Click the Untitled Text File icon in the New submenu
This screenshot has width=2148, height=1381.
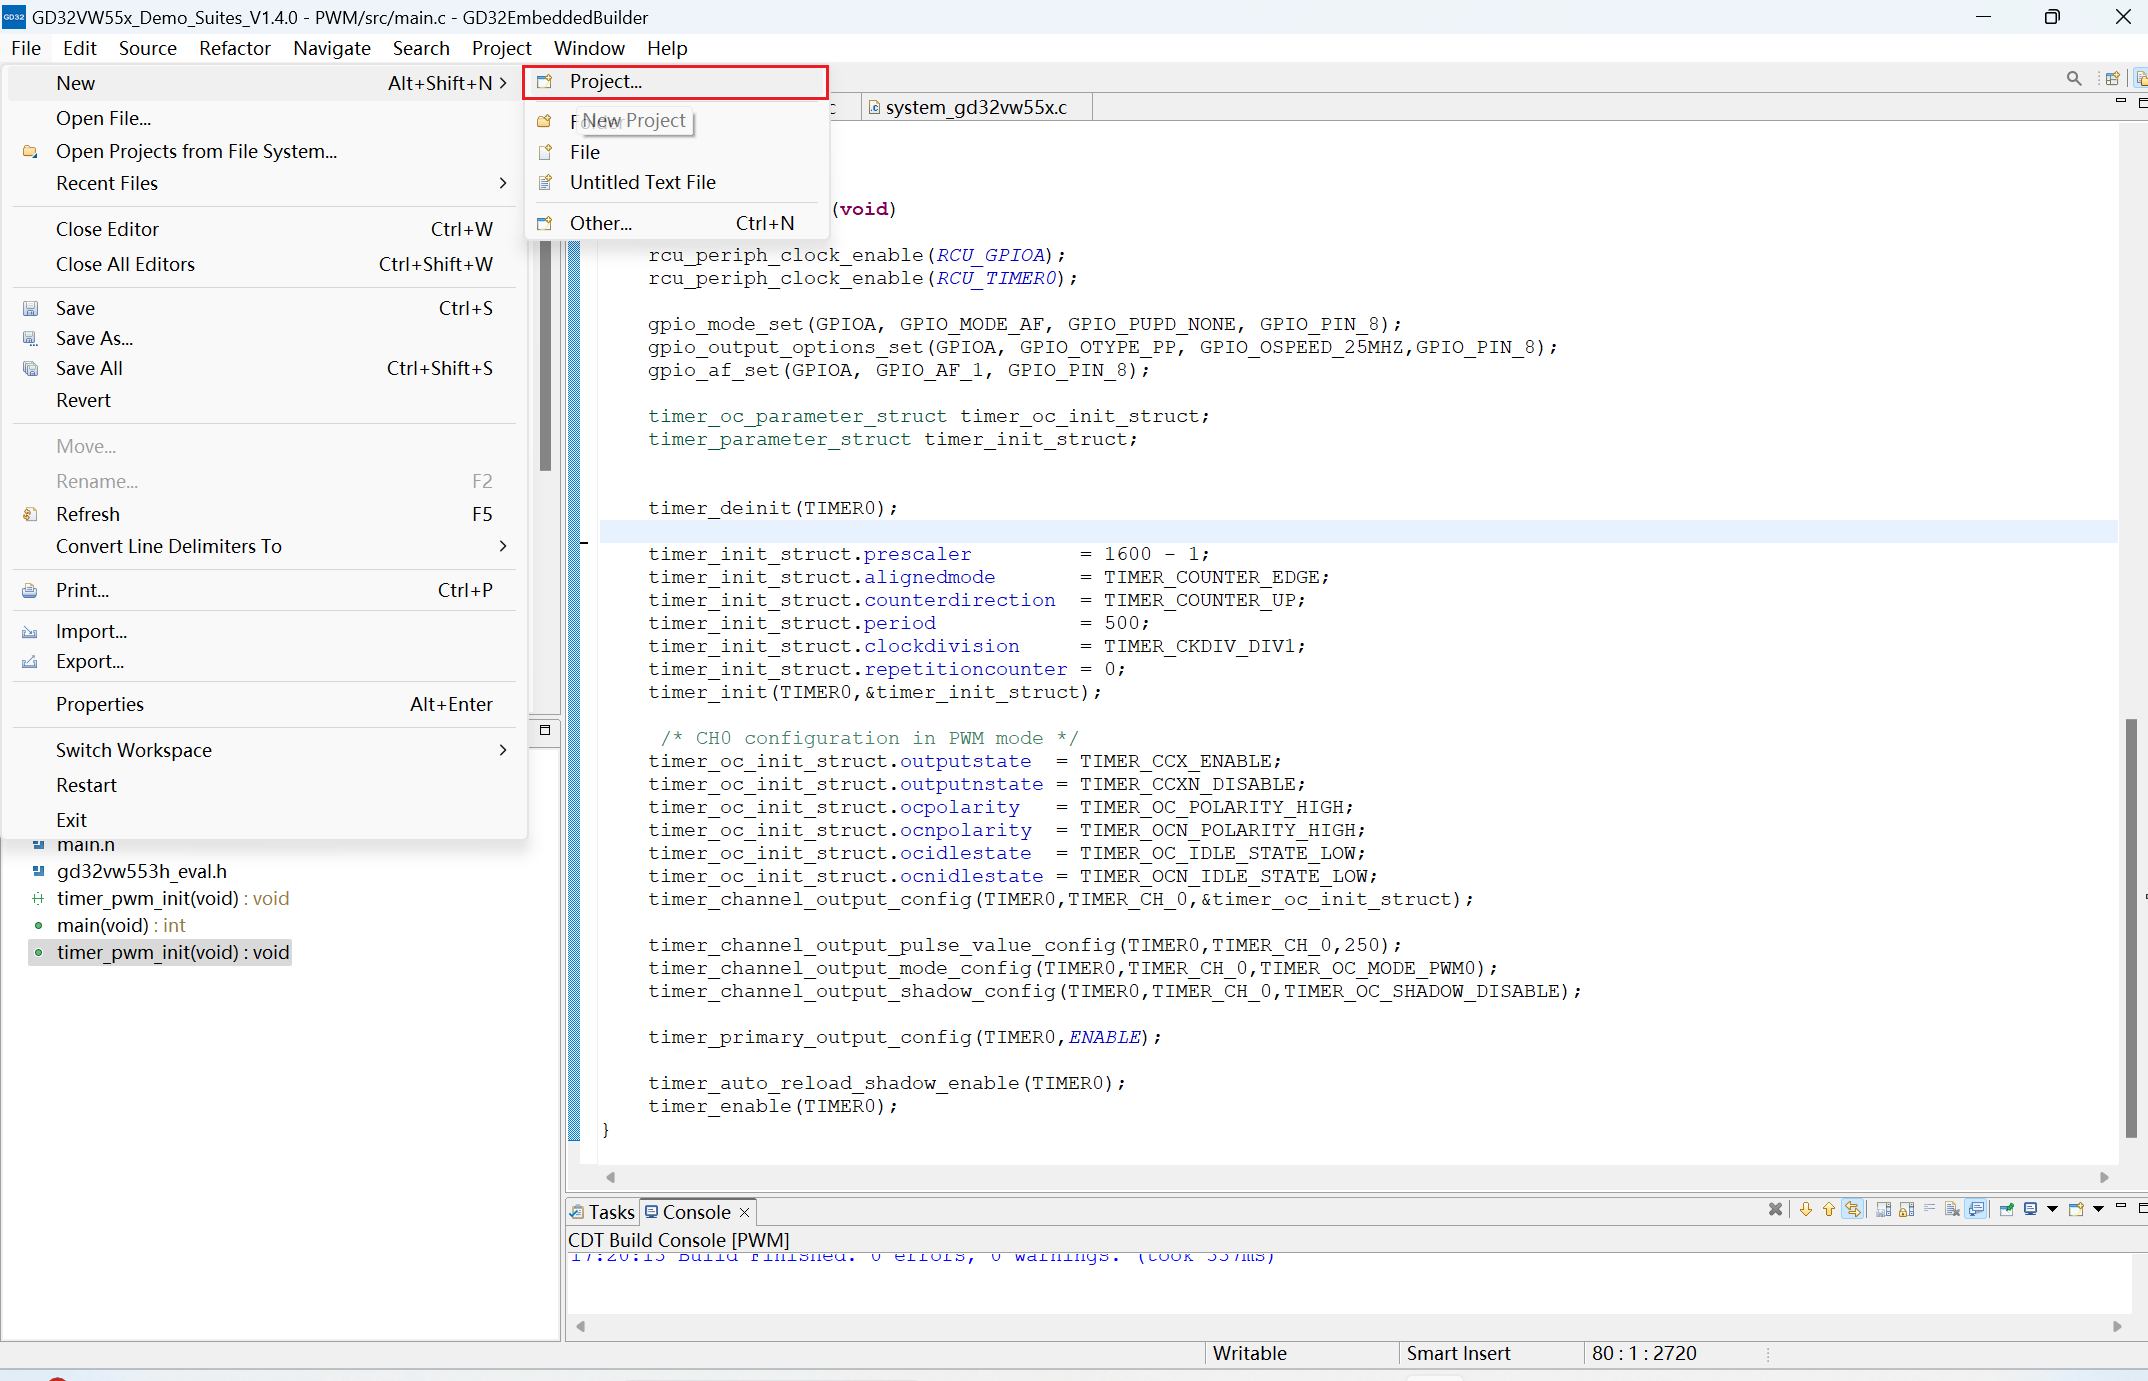coord(545,182)
